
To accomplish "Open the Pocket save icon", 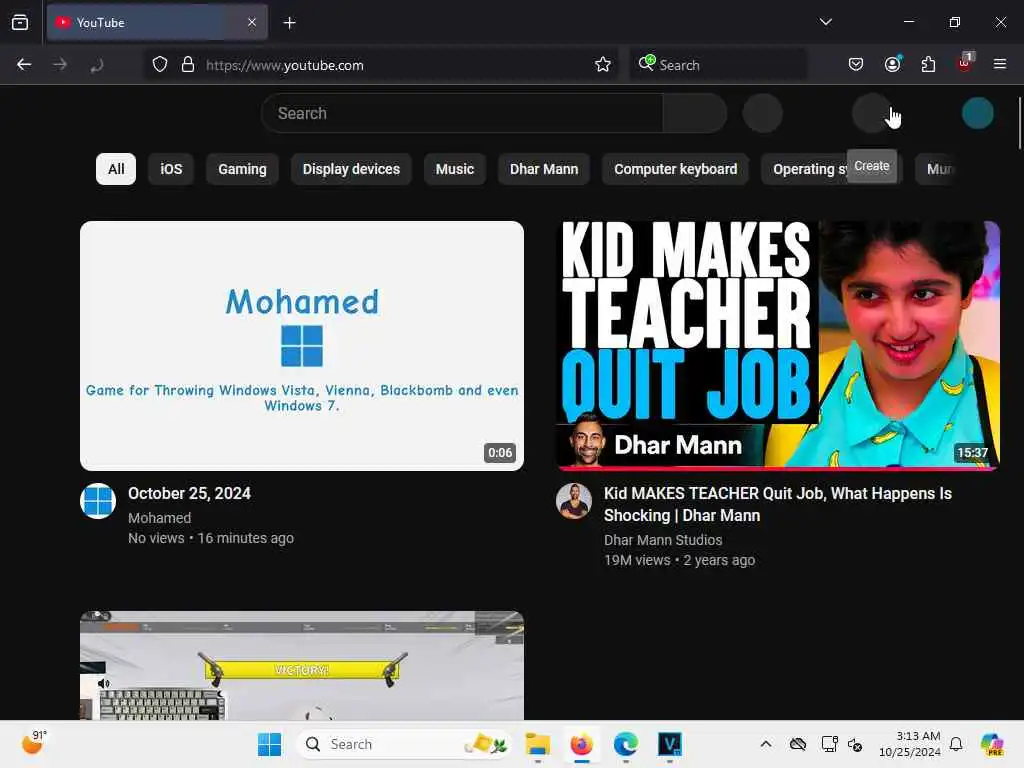I will pos(856,65).
